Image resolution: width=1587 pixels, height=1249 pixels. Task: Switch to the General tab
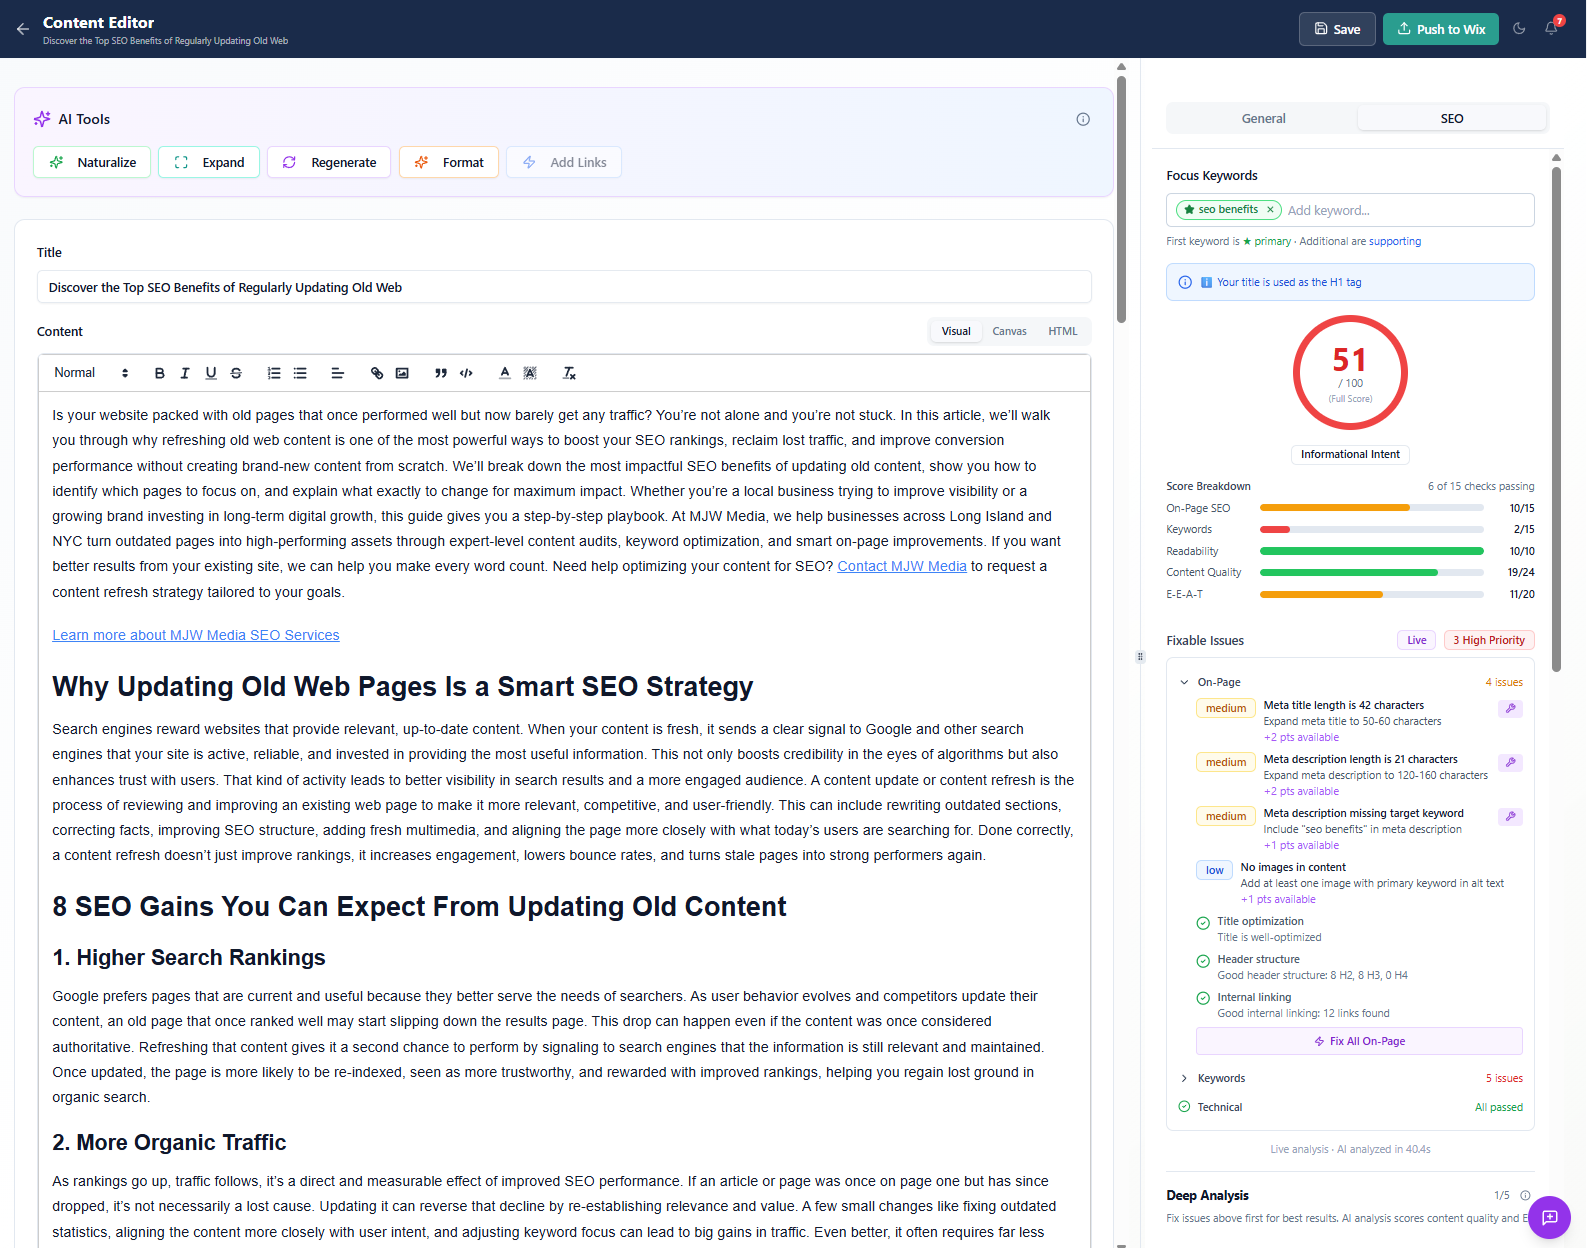(x=1263, y=118)
